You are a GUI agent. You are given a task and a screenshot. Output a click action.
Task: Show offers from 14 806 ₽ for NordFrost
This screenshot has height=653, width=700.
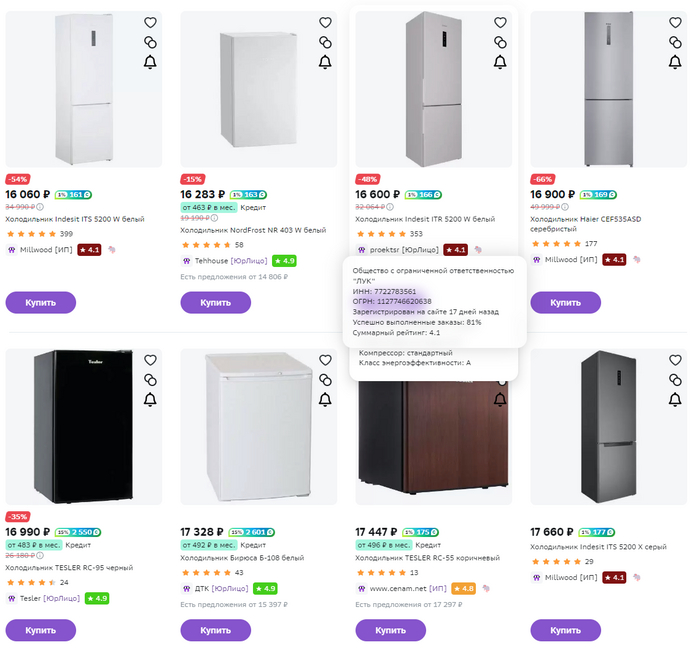233,276
